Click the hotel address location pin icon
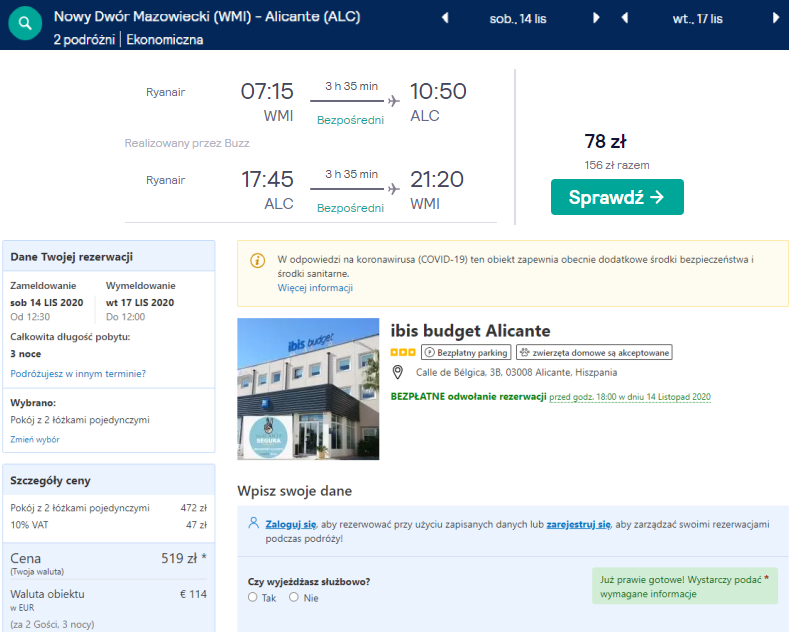Viewport: 789px width, 633px height. click(397, 372)
